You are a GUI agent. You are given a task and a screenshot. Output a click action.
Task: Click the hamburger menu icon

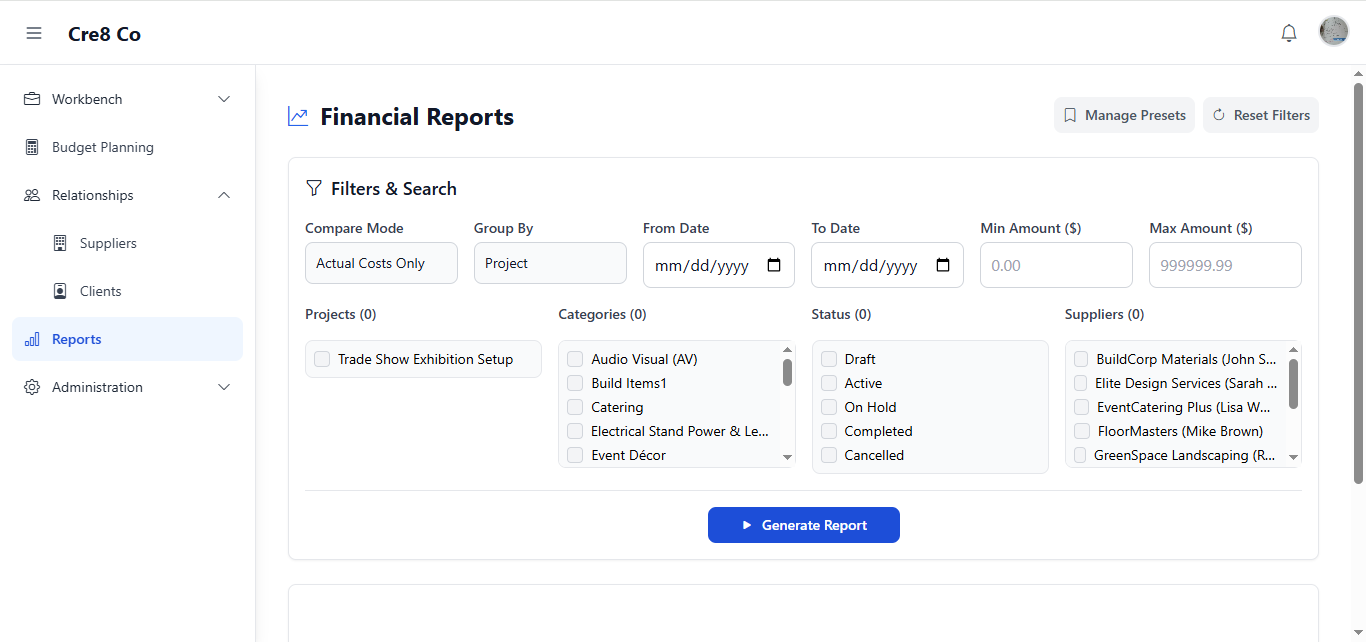click(34, 33)
